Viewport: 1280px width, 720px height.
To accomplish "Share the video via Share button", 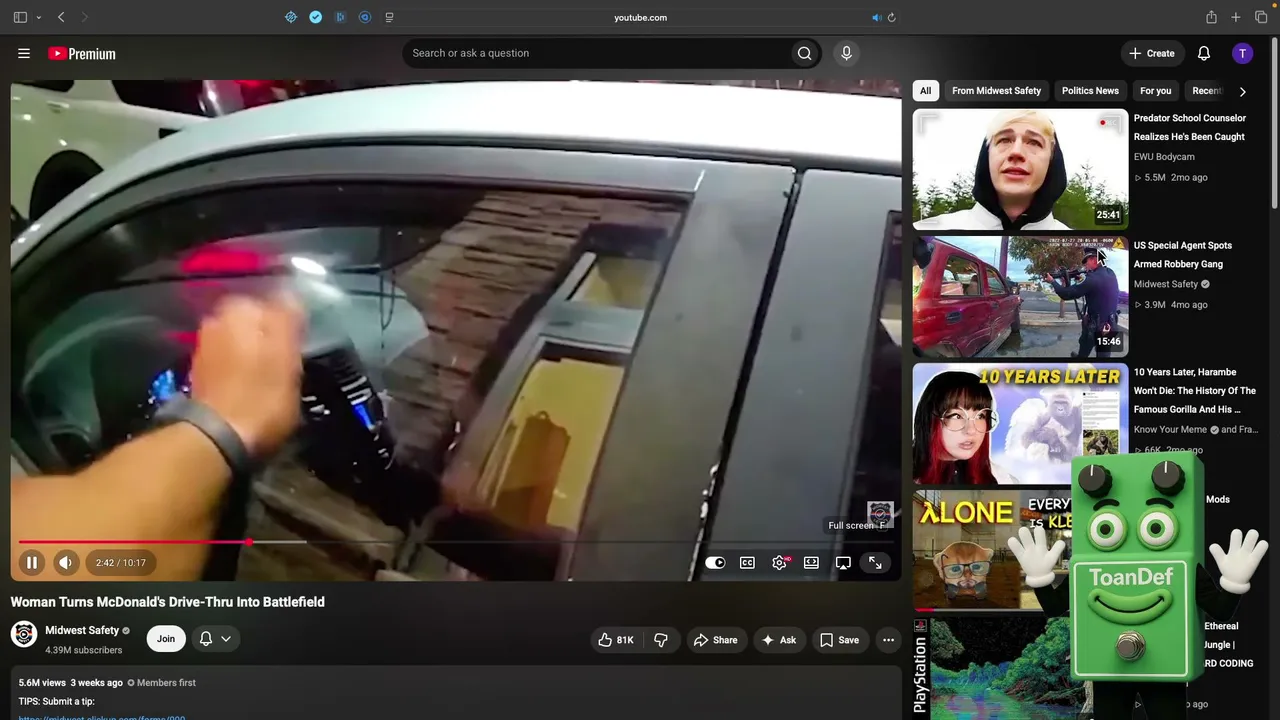I will point(715,640).
